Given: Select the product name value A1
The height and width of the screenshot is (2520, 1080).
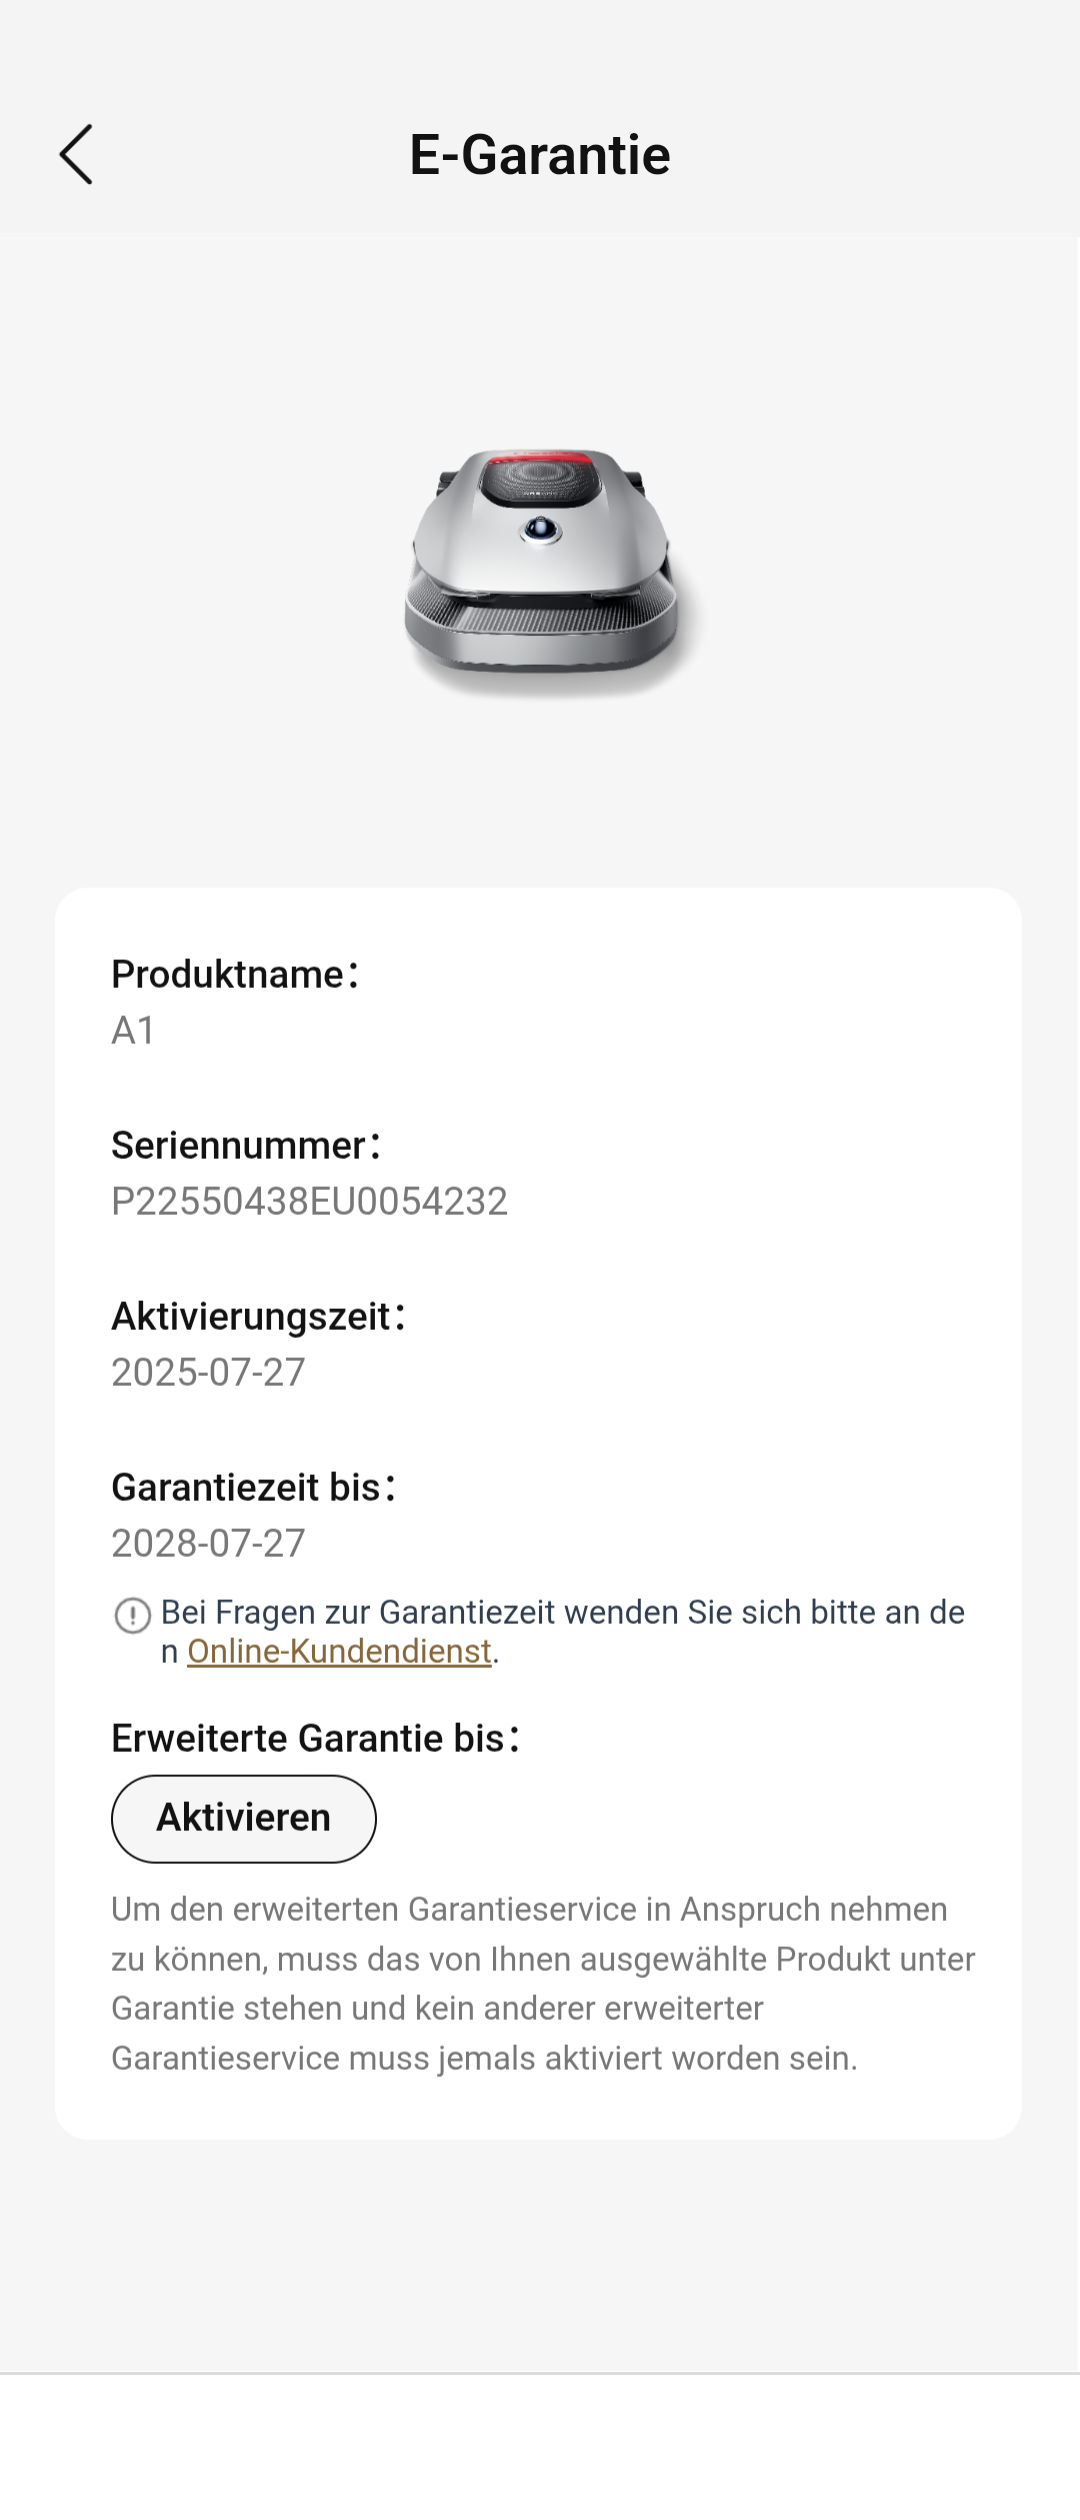Looking at the screenshot, I should tap(133, 1030).
